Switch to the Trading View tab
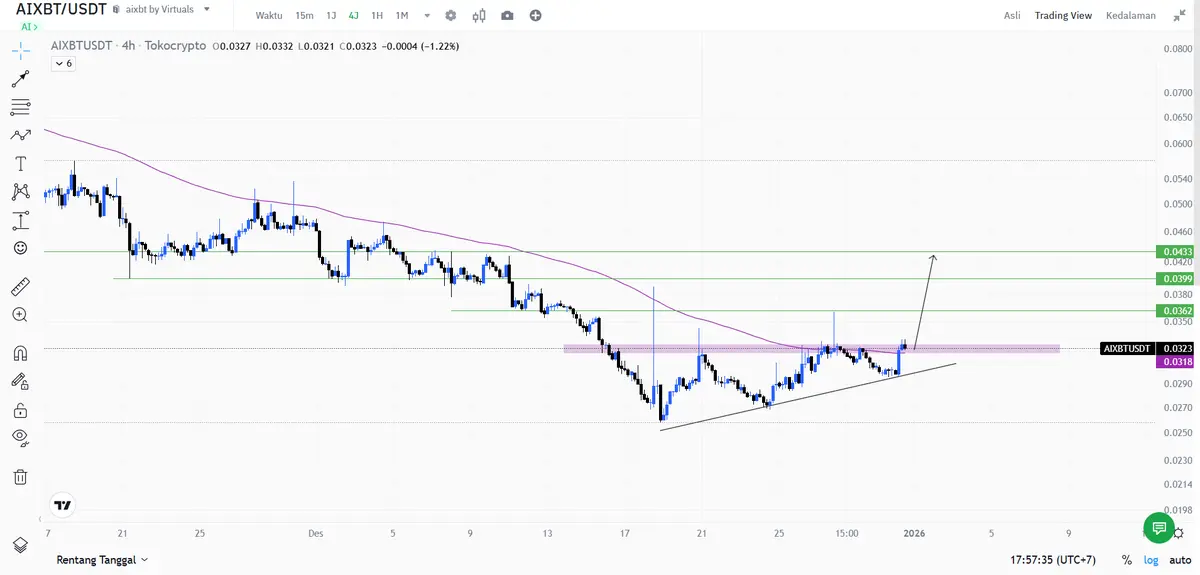 (1063, 15)
